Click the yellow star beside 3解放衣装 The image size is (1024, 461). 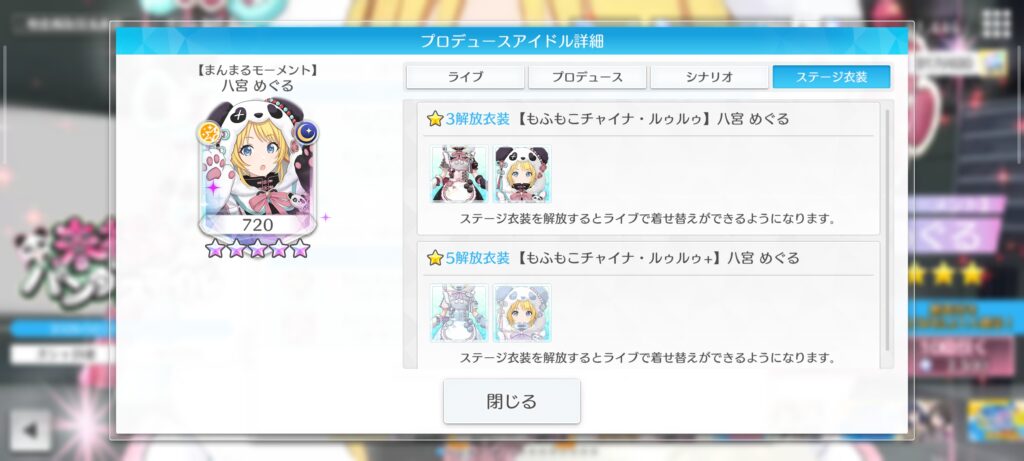pos(435,119)
